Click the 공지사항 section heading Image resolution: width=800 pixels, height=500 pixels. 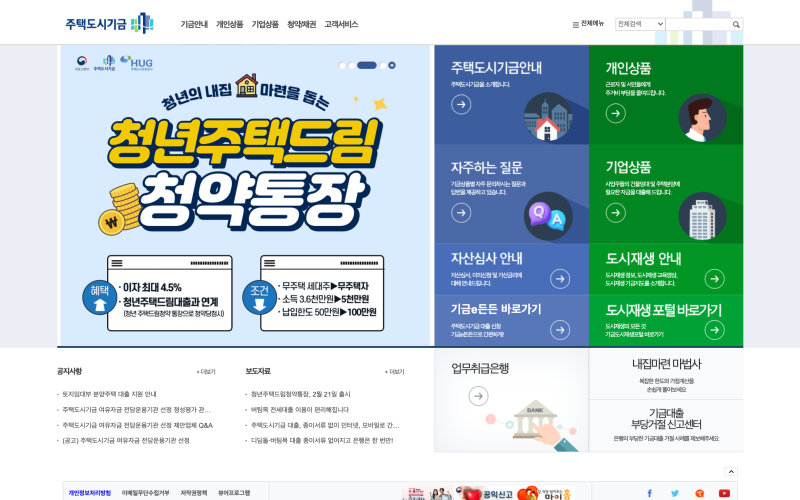(x=69, y=371)
